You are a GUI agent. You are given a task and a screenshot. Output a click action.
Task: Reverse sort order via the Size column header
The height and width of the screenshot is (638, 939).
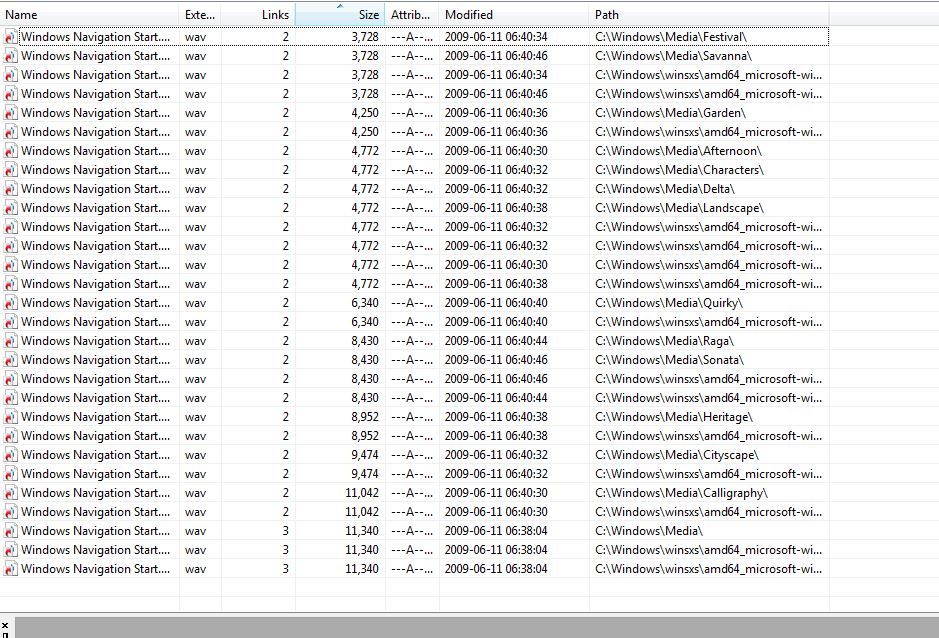click(x=340, y=15)
